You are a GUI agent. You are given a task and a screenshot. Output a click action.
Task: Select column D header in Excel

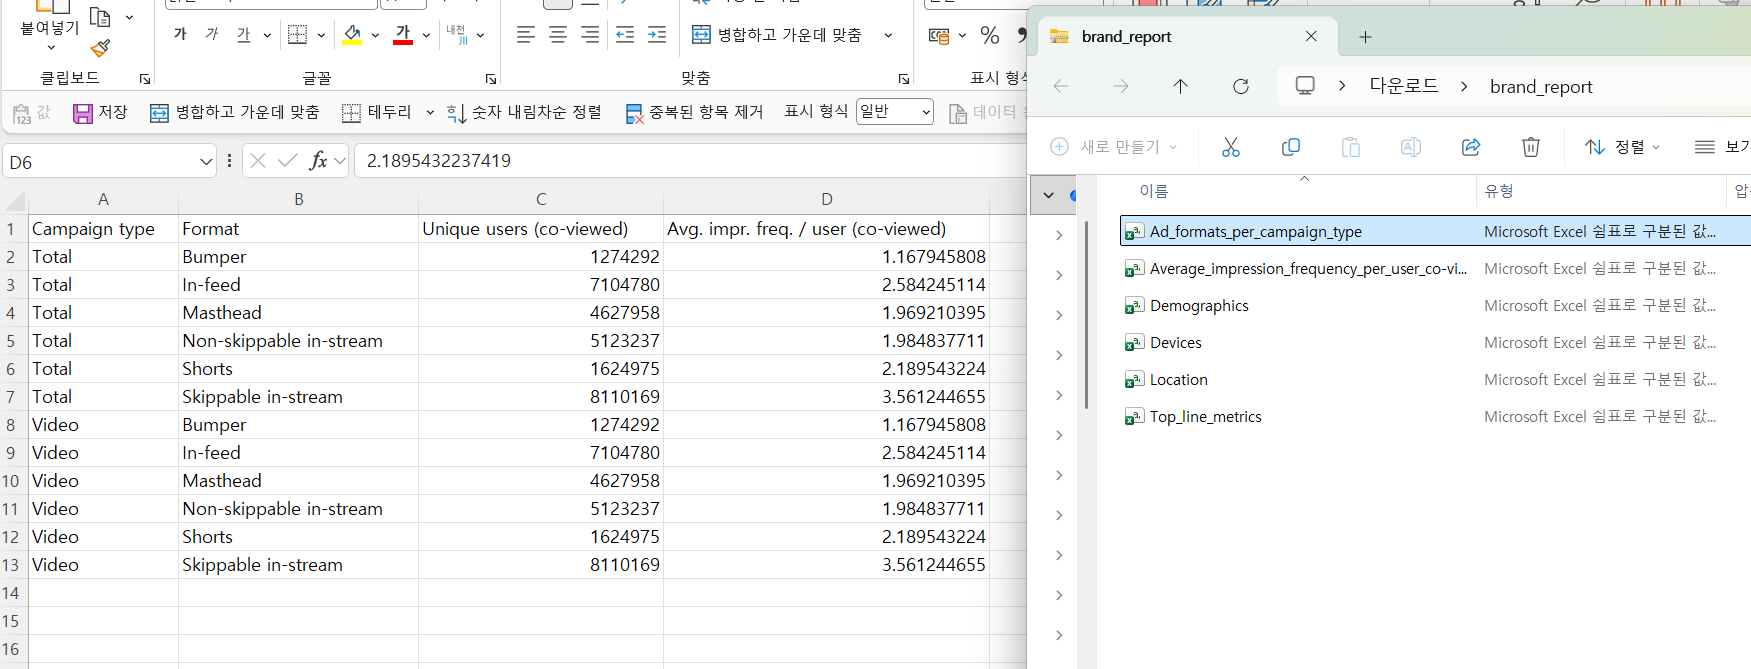tap(827, 199)
